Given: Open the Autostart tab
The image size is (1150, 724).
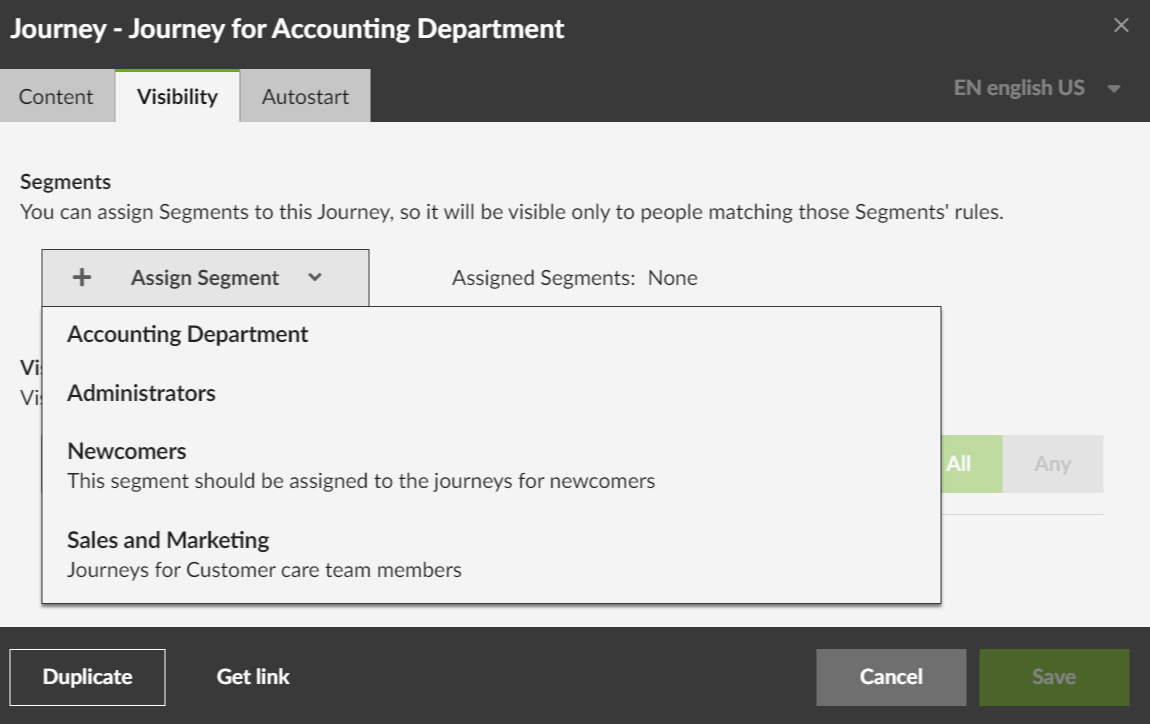Looking at the screenshot, I should click(305, 97).
